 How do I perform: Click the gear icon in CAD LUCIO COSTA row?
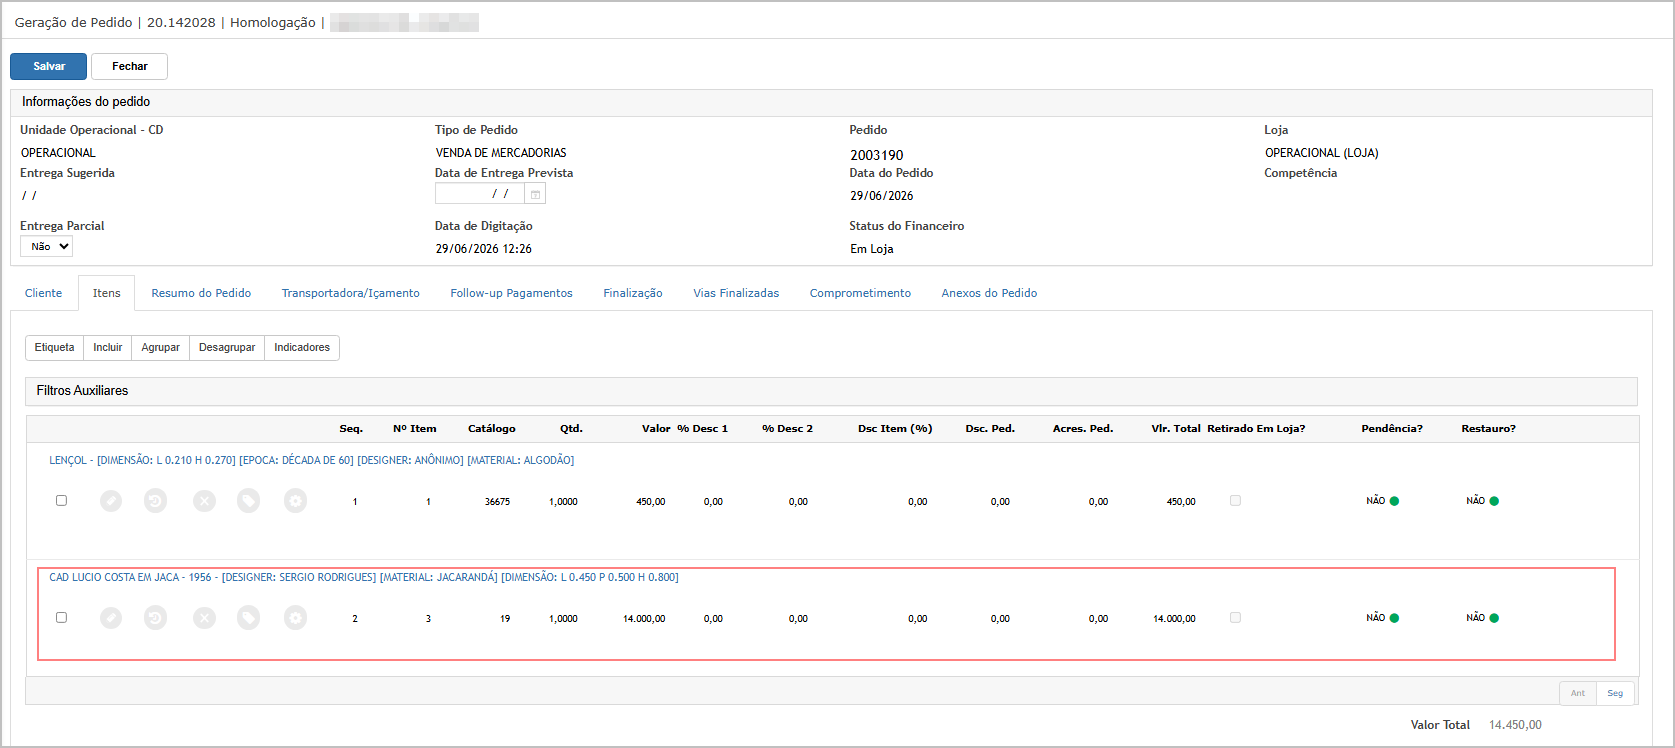pos(295,618)
